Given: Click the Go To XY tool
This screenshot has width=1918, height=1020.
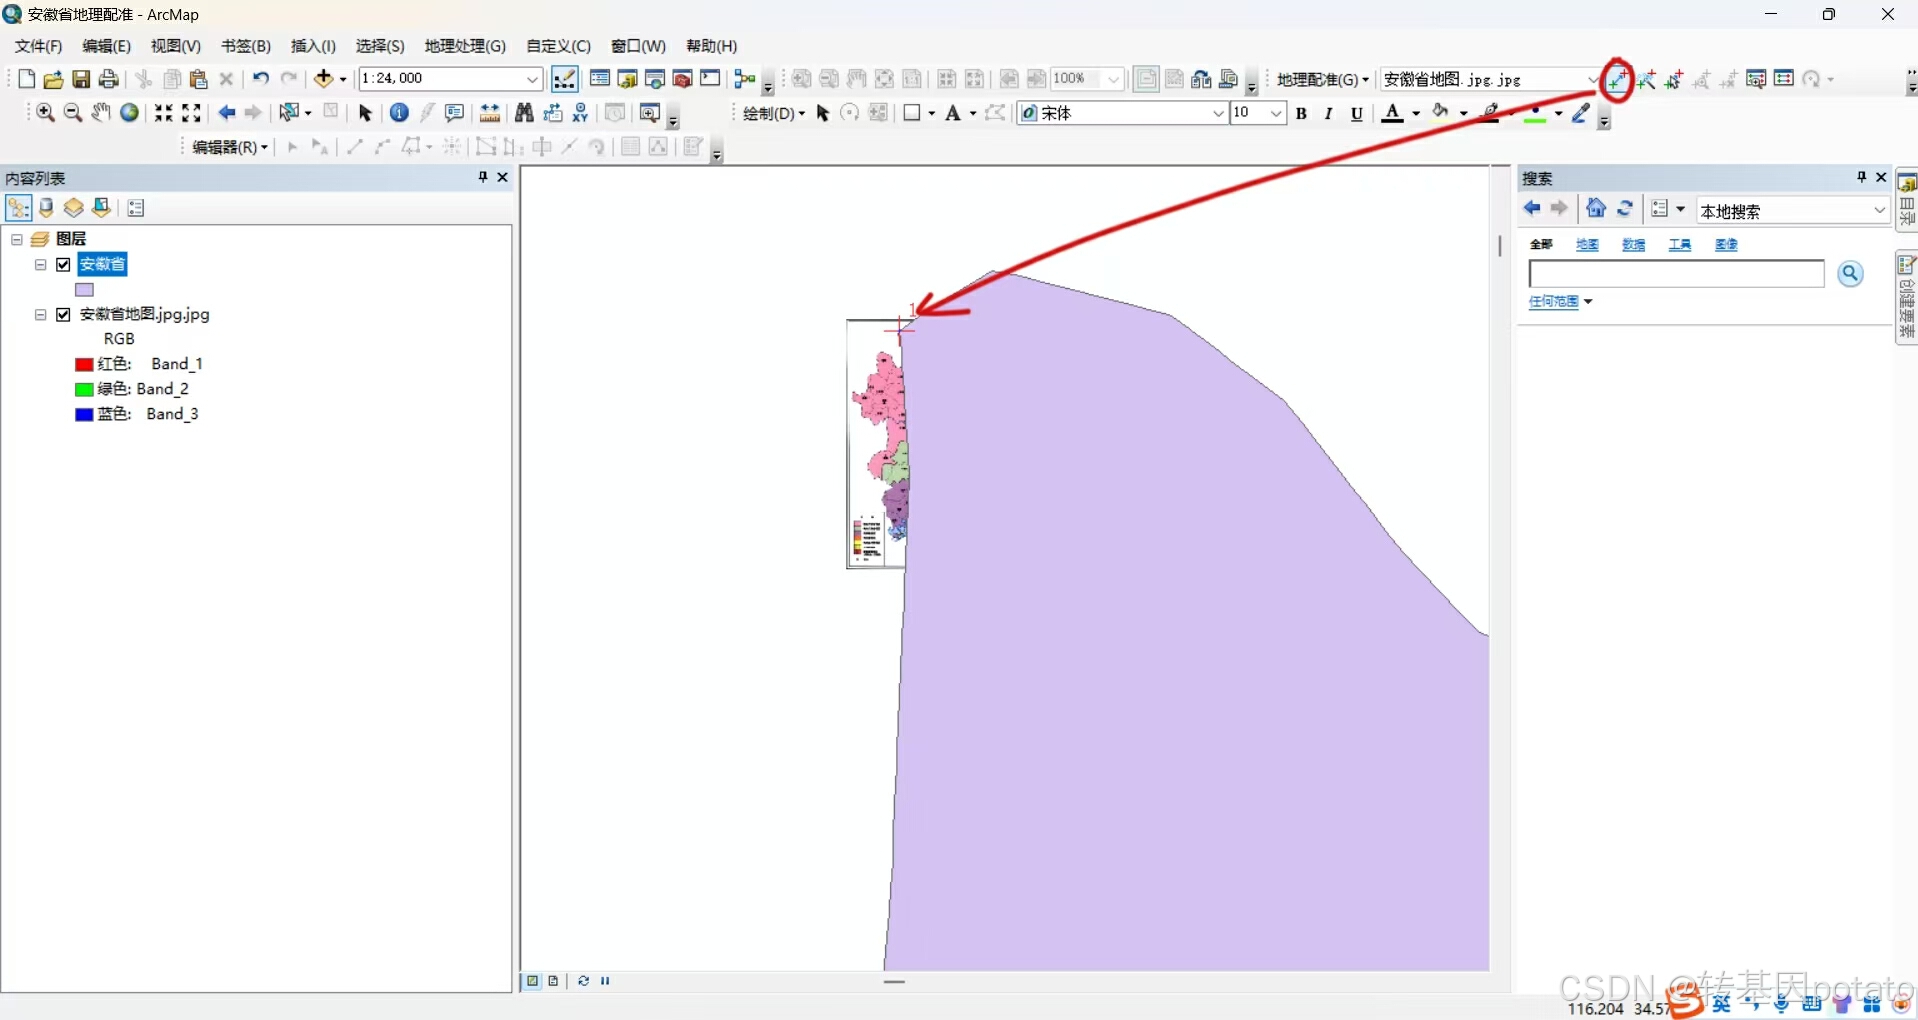Looking at the screenshot, I should [580, 113].
